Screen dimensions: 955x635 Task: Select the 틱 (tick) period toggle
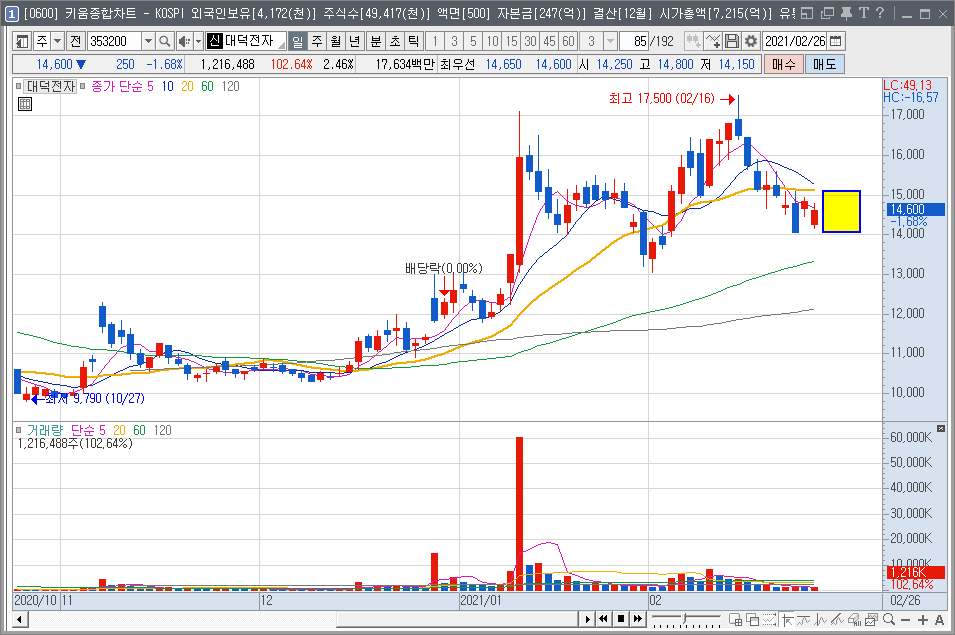click(414, 41)
